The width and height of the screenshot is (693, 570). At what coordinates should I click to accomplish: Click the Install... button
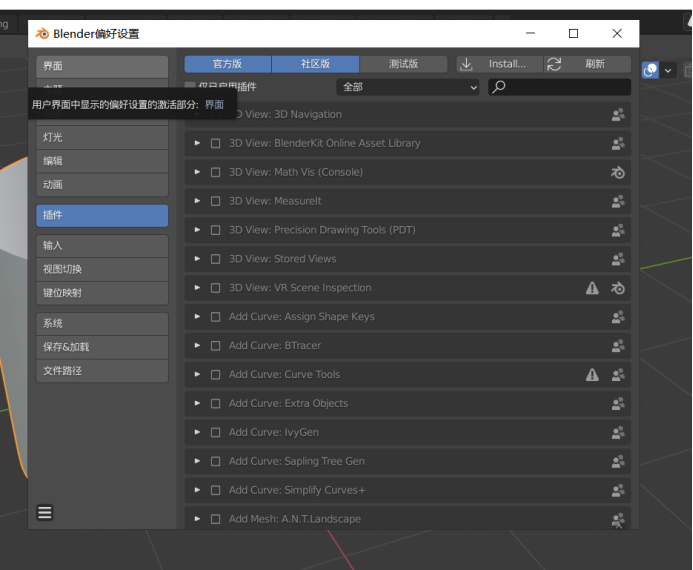[x=499, y=64]
